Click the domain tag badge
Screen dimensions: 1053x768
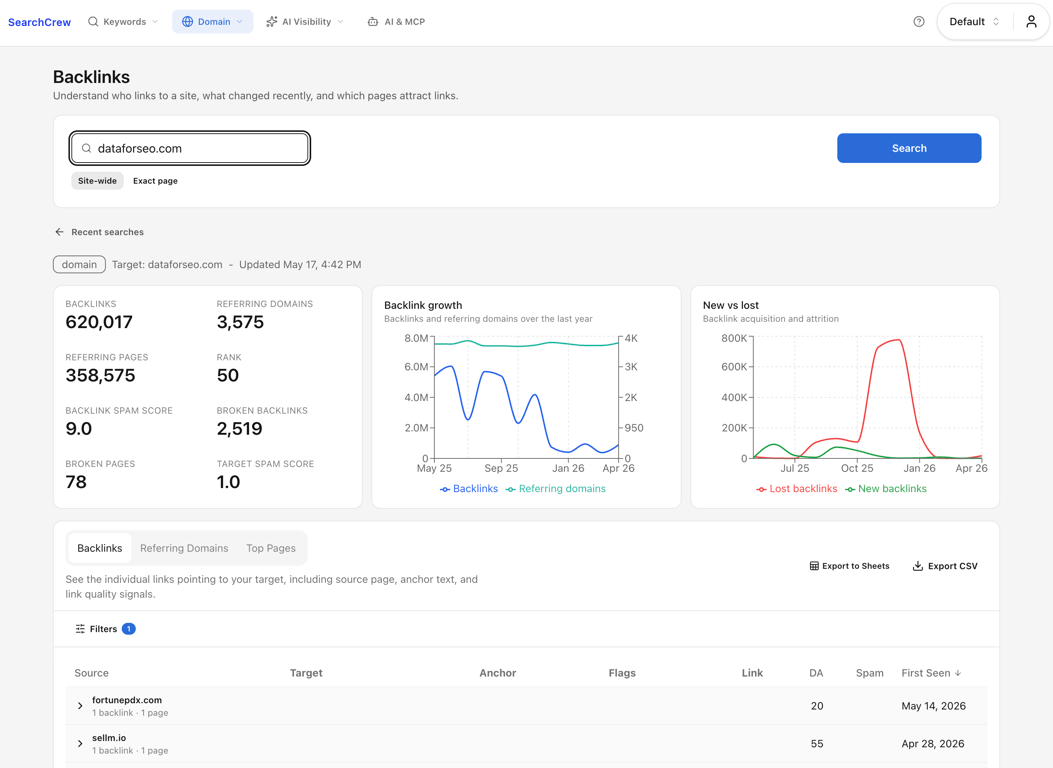pyautogui.click(x=79, y=265)
